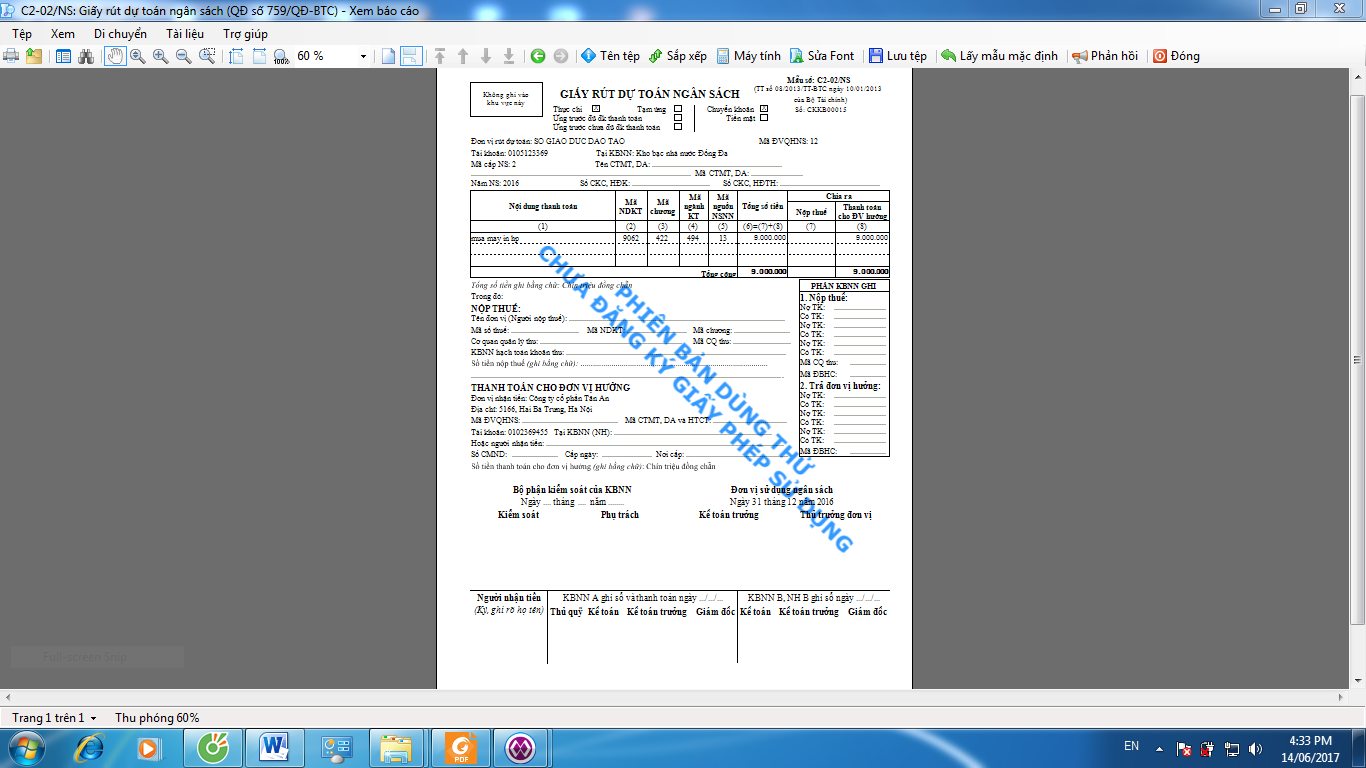1366x768 pixels.
Task: Open the Trợ giúp menu
Action: [245, 33]
